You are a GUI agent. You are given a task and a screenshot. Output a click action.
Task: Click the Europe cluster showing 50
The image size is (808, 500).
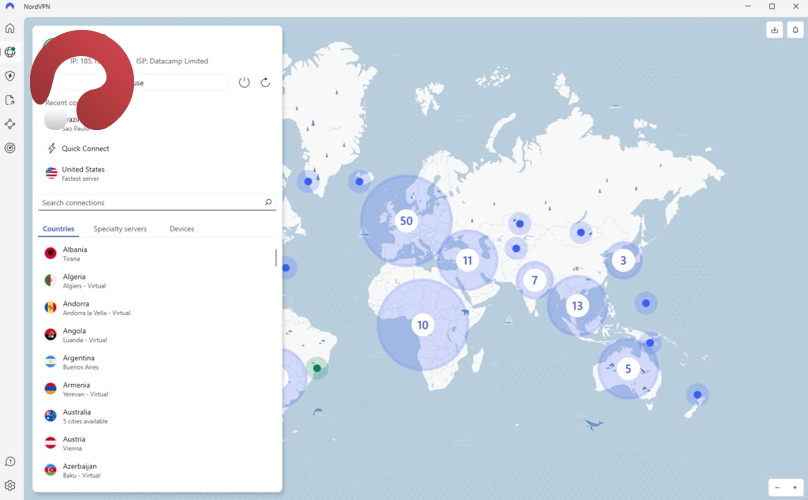click(x=405, y=221)
